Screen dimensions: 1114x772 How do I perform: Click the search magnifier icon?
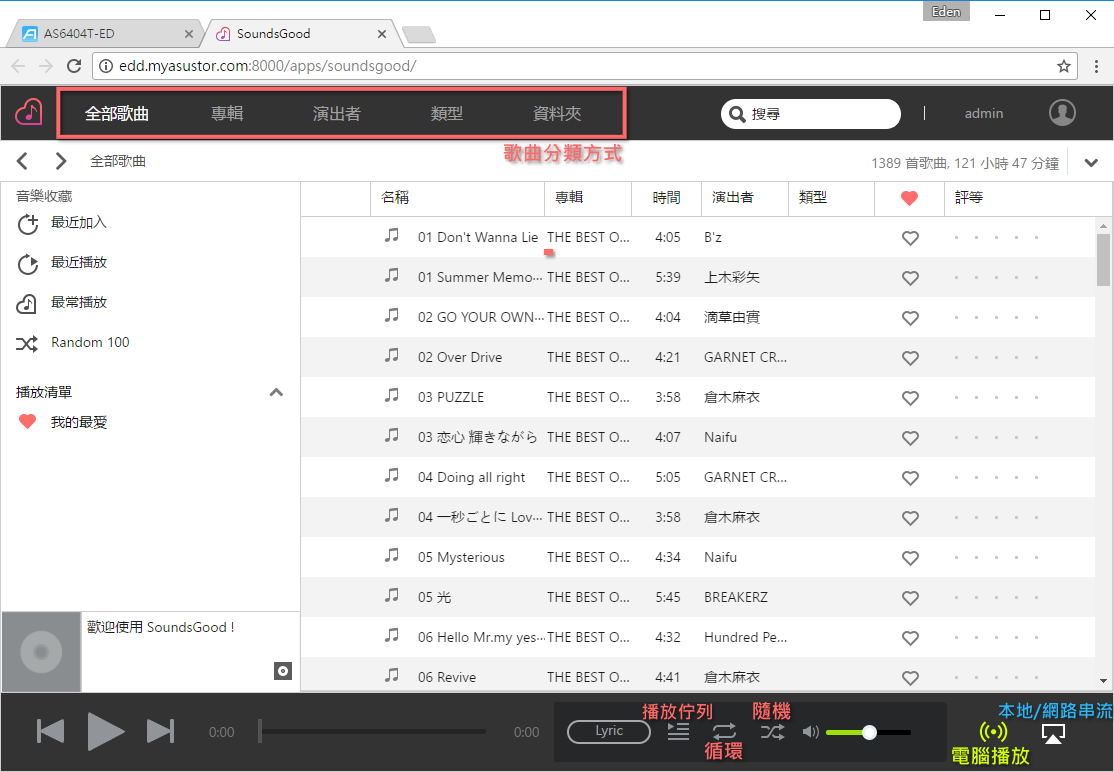(x=738, y=114)
